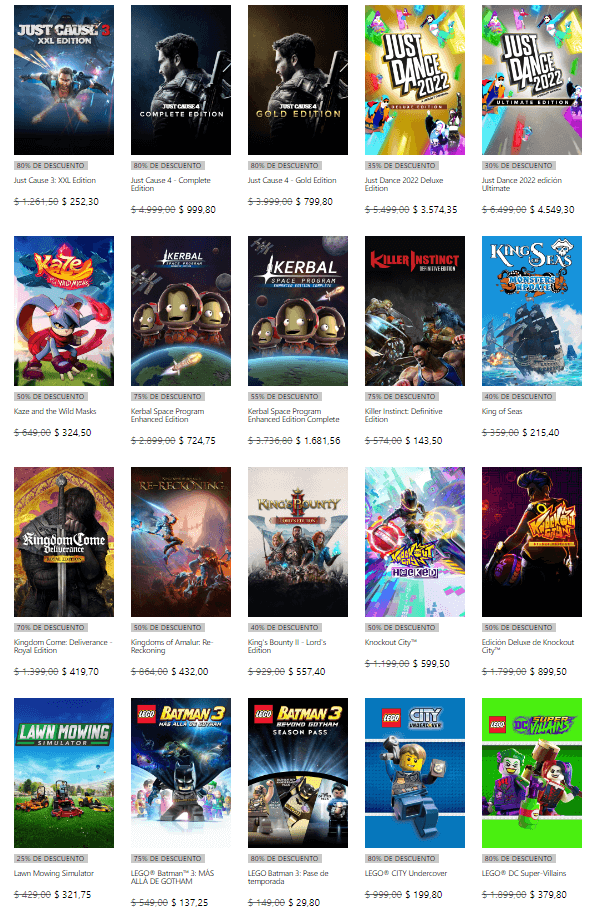Click the $ 724,75 Kerbal Space Program price

(197, 440)
